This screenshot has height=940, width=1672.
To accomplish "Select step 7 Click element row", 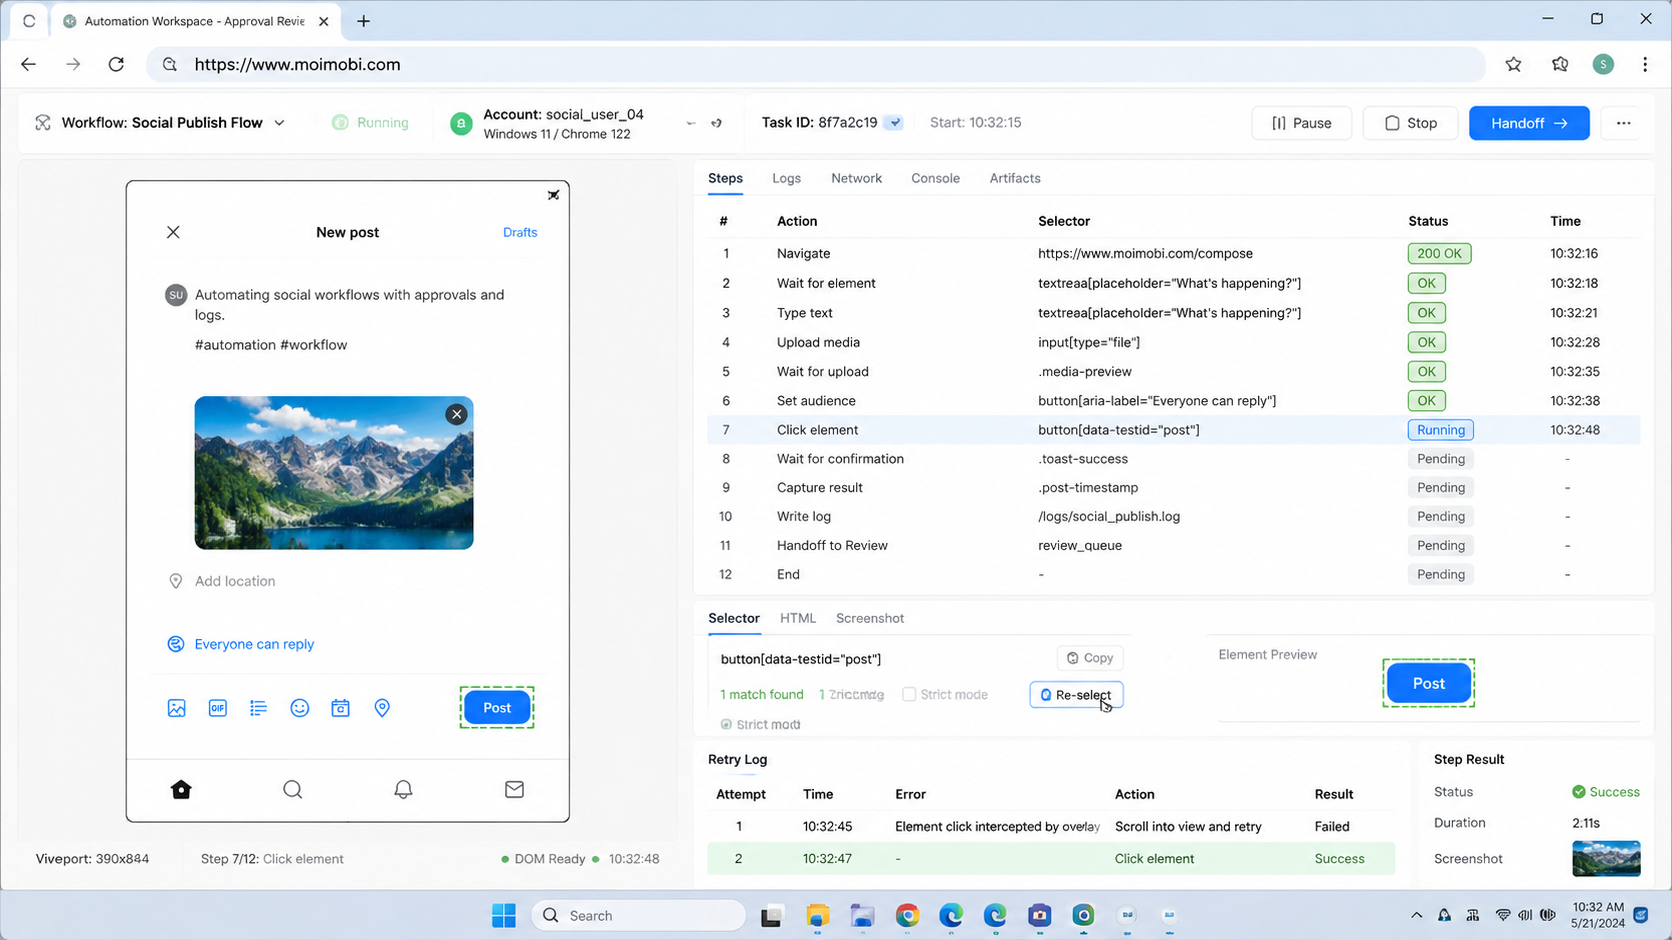I will 1174,430.
